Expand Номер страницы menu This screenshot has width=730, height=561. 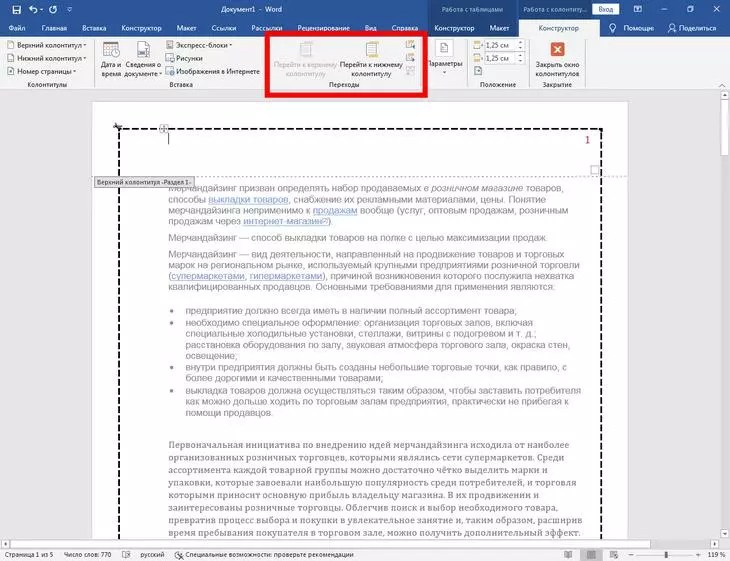44,72
